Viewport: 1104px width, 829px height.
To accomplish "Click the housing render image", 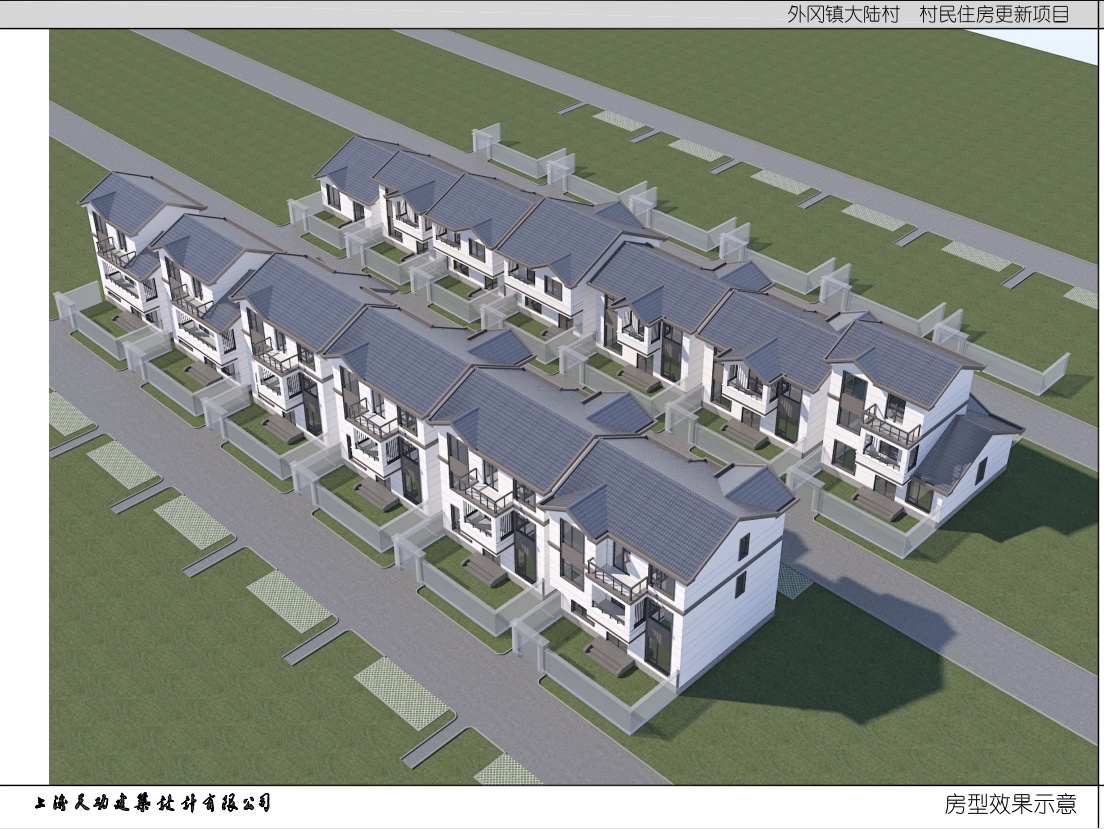I will click(x=572, y=407).
